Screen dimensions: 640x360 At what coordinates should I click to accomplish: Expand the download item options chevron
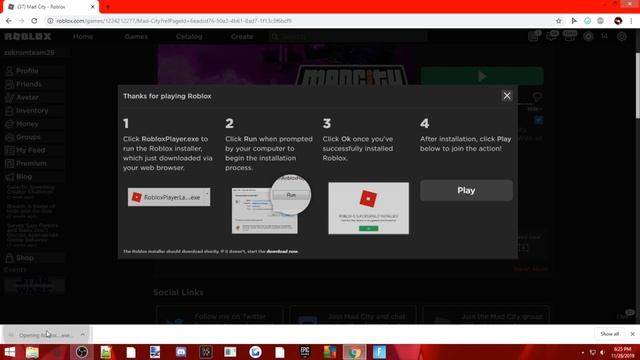82,335
